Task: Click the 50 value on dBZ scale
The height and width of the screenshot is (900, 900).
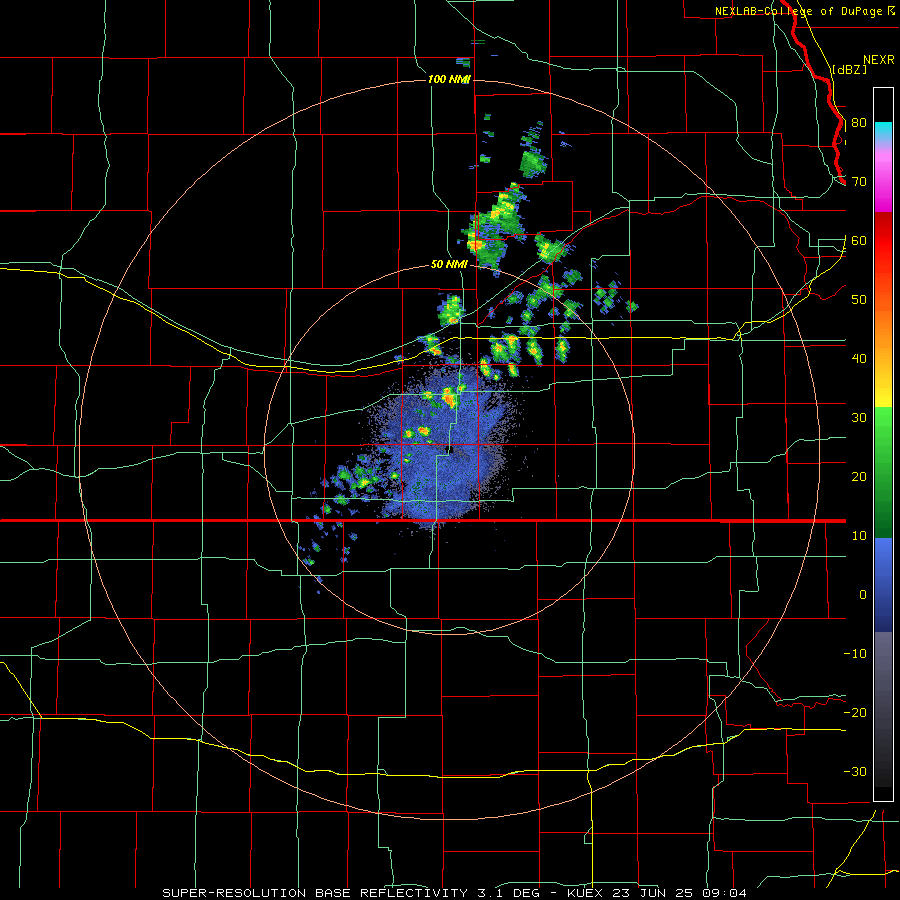Action: tap(859, 300)
